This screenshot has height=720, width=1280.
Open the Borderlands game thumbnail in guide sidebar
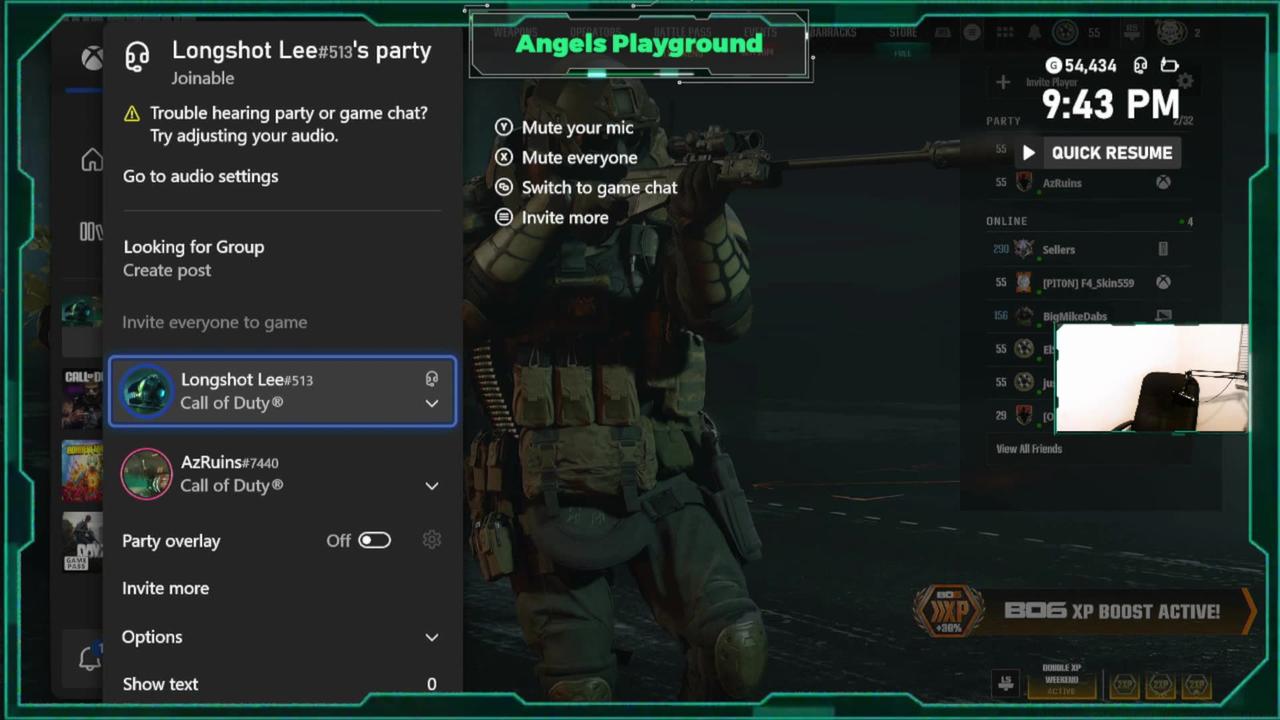point(82,471)
